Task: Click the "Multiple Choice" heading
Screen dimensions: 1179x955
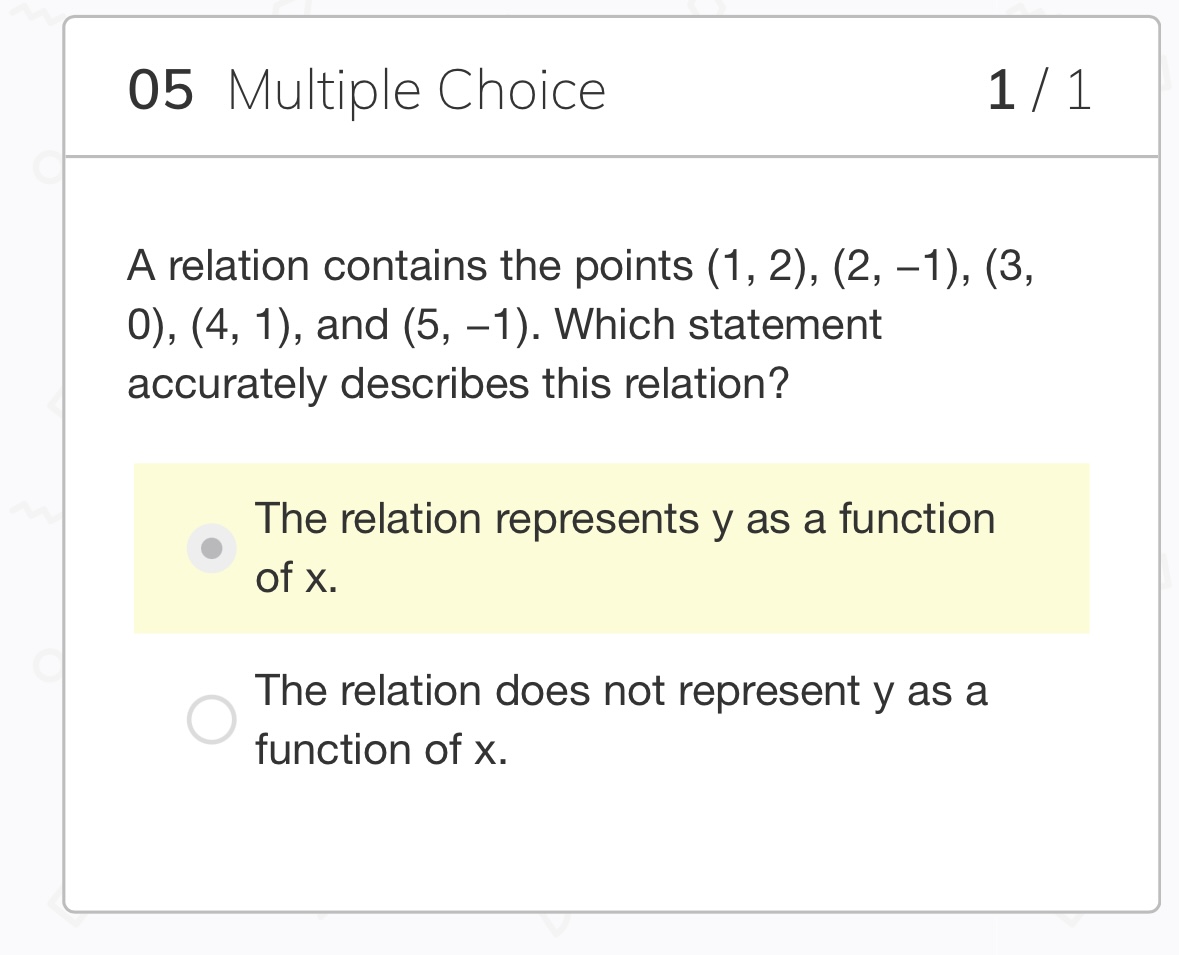Action: pyautogui.click(x=416, y=91)
